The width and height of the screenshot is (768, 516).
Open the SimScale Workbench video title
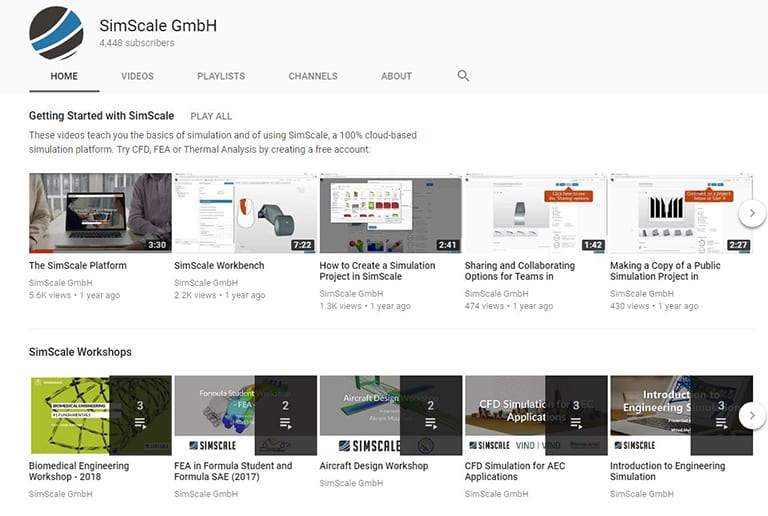(219, 265)
